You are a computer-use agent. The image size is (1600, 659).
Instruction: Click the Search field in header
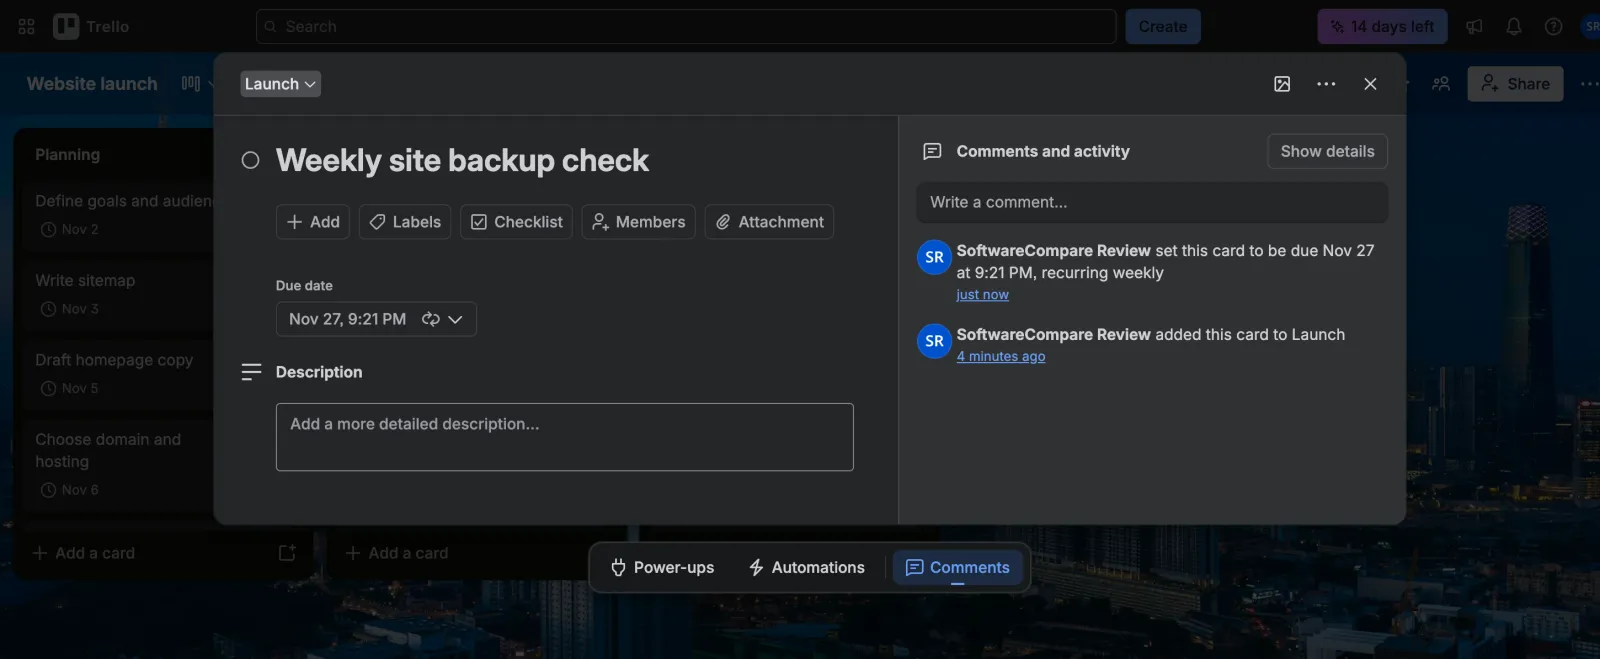coord(686,27)
